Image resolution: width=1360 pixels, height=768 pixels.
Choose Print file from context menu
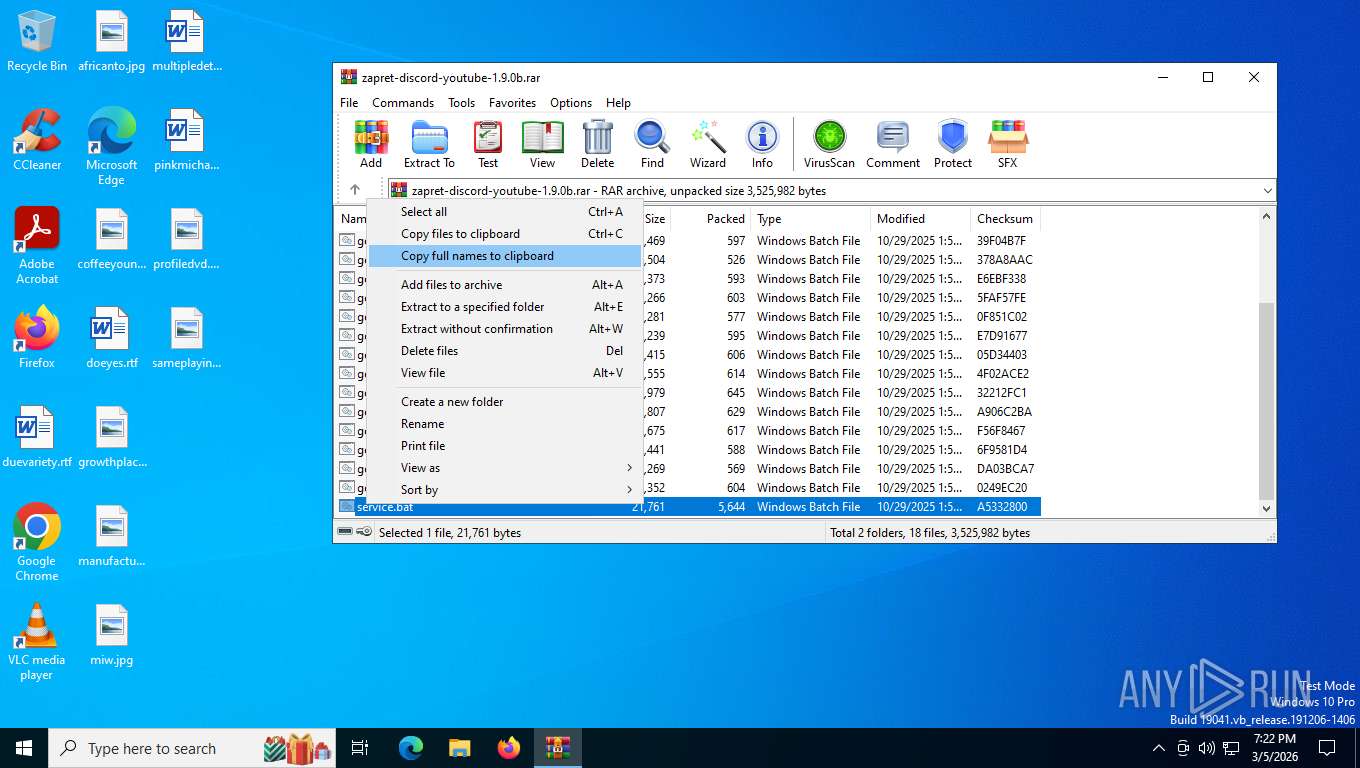(505, 446)
